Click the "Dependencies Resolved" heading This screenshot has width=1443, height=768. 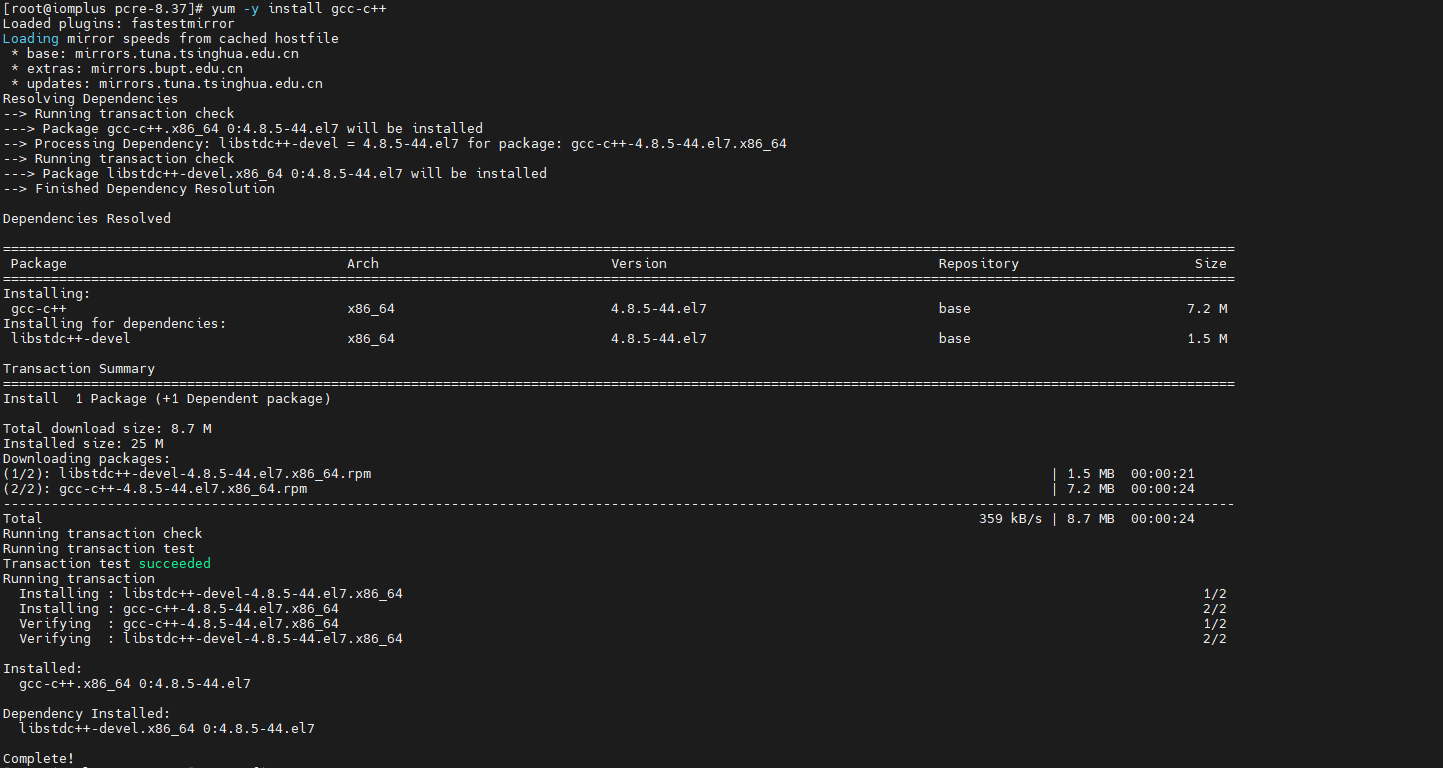[86, 218]
